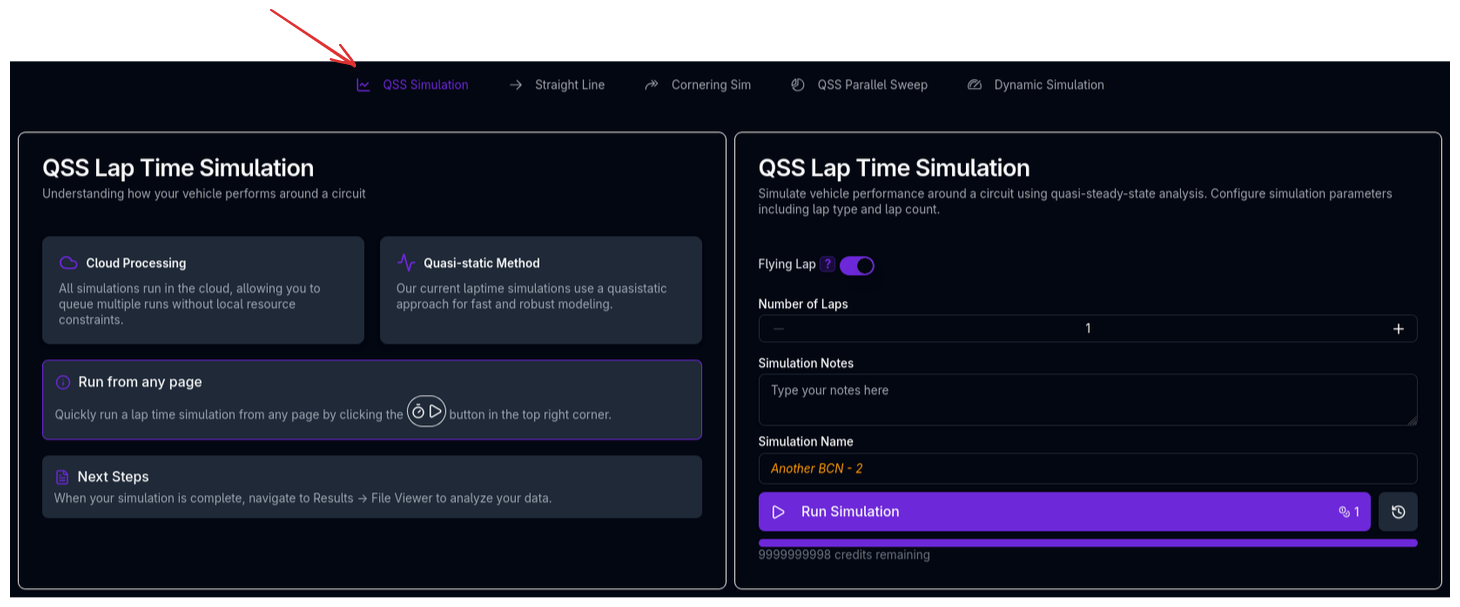1460x607 pixels.
Task: Click the Flying Lap help question mark
Action: pos(826,264)
